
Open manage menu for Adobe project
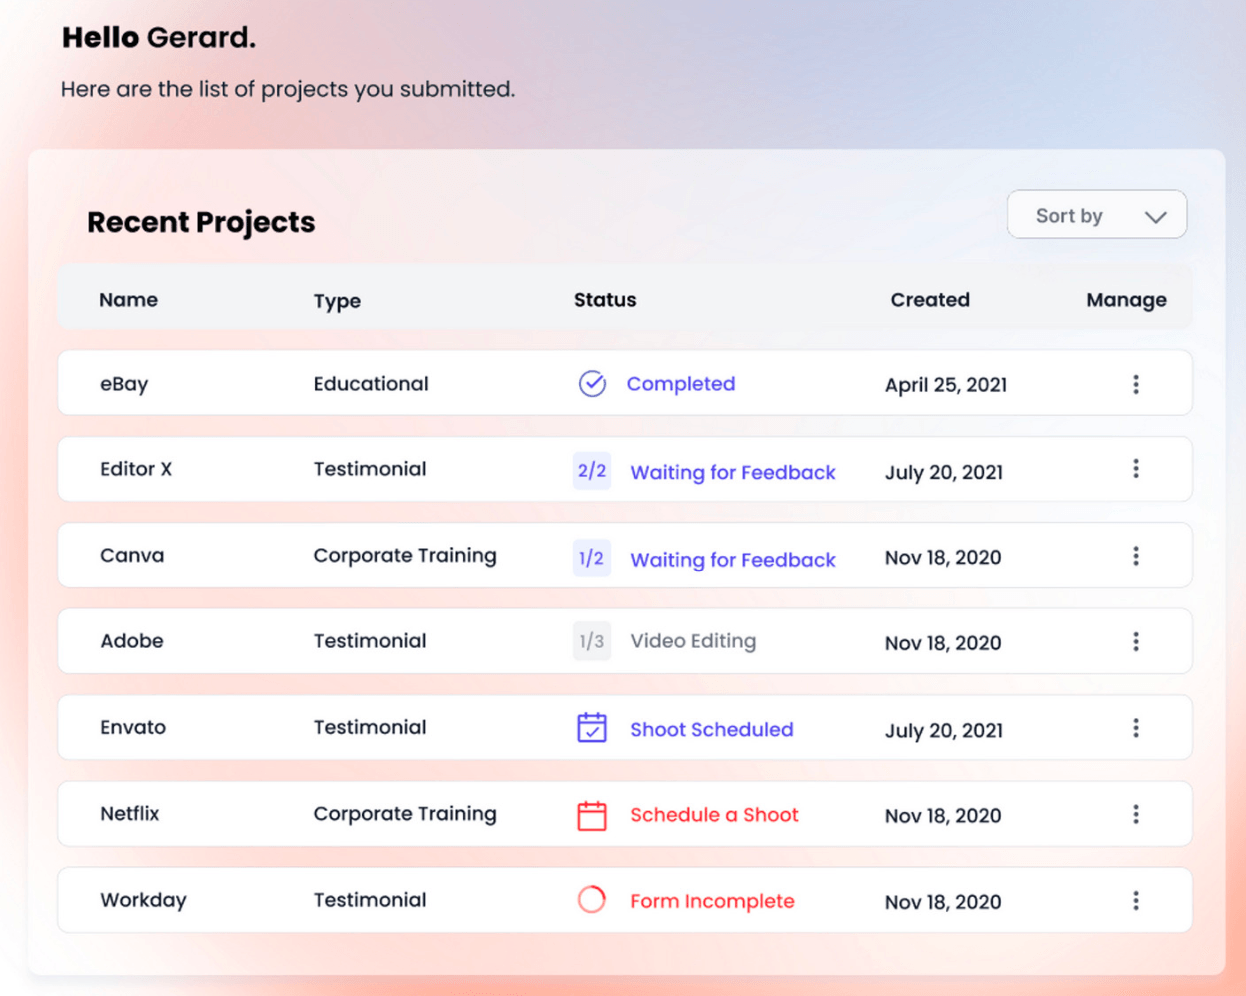pos(1135,642)
